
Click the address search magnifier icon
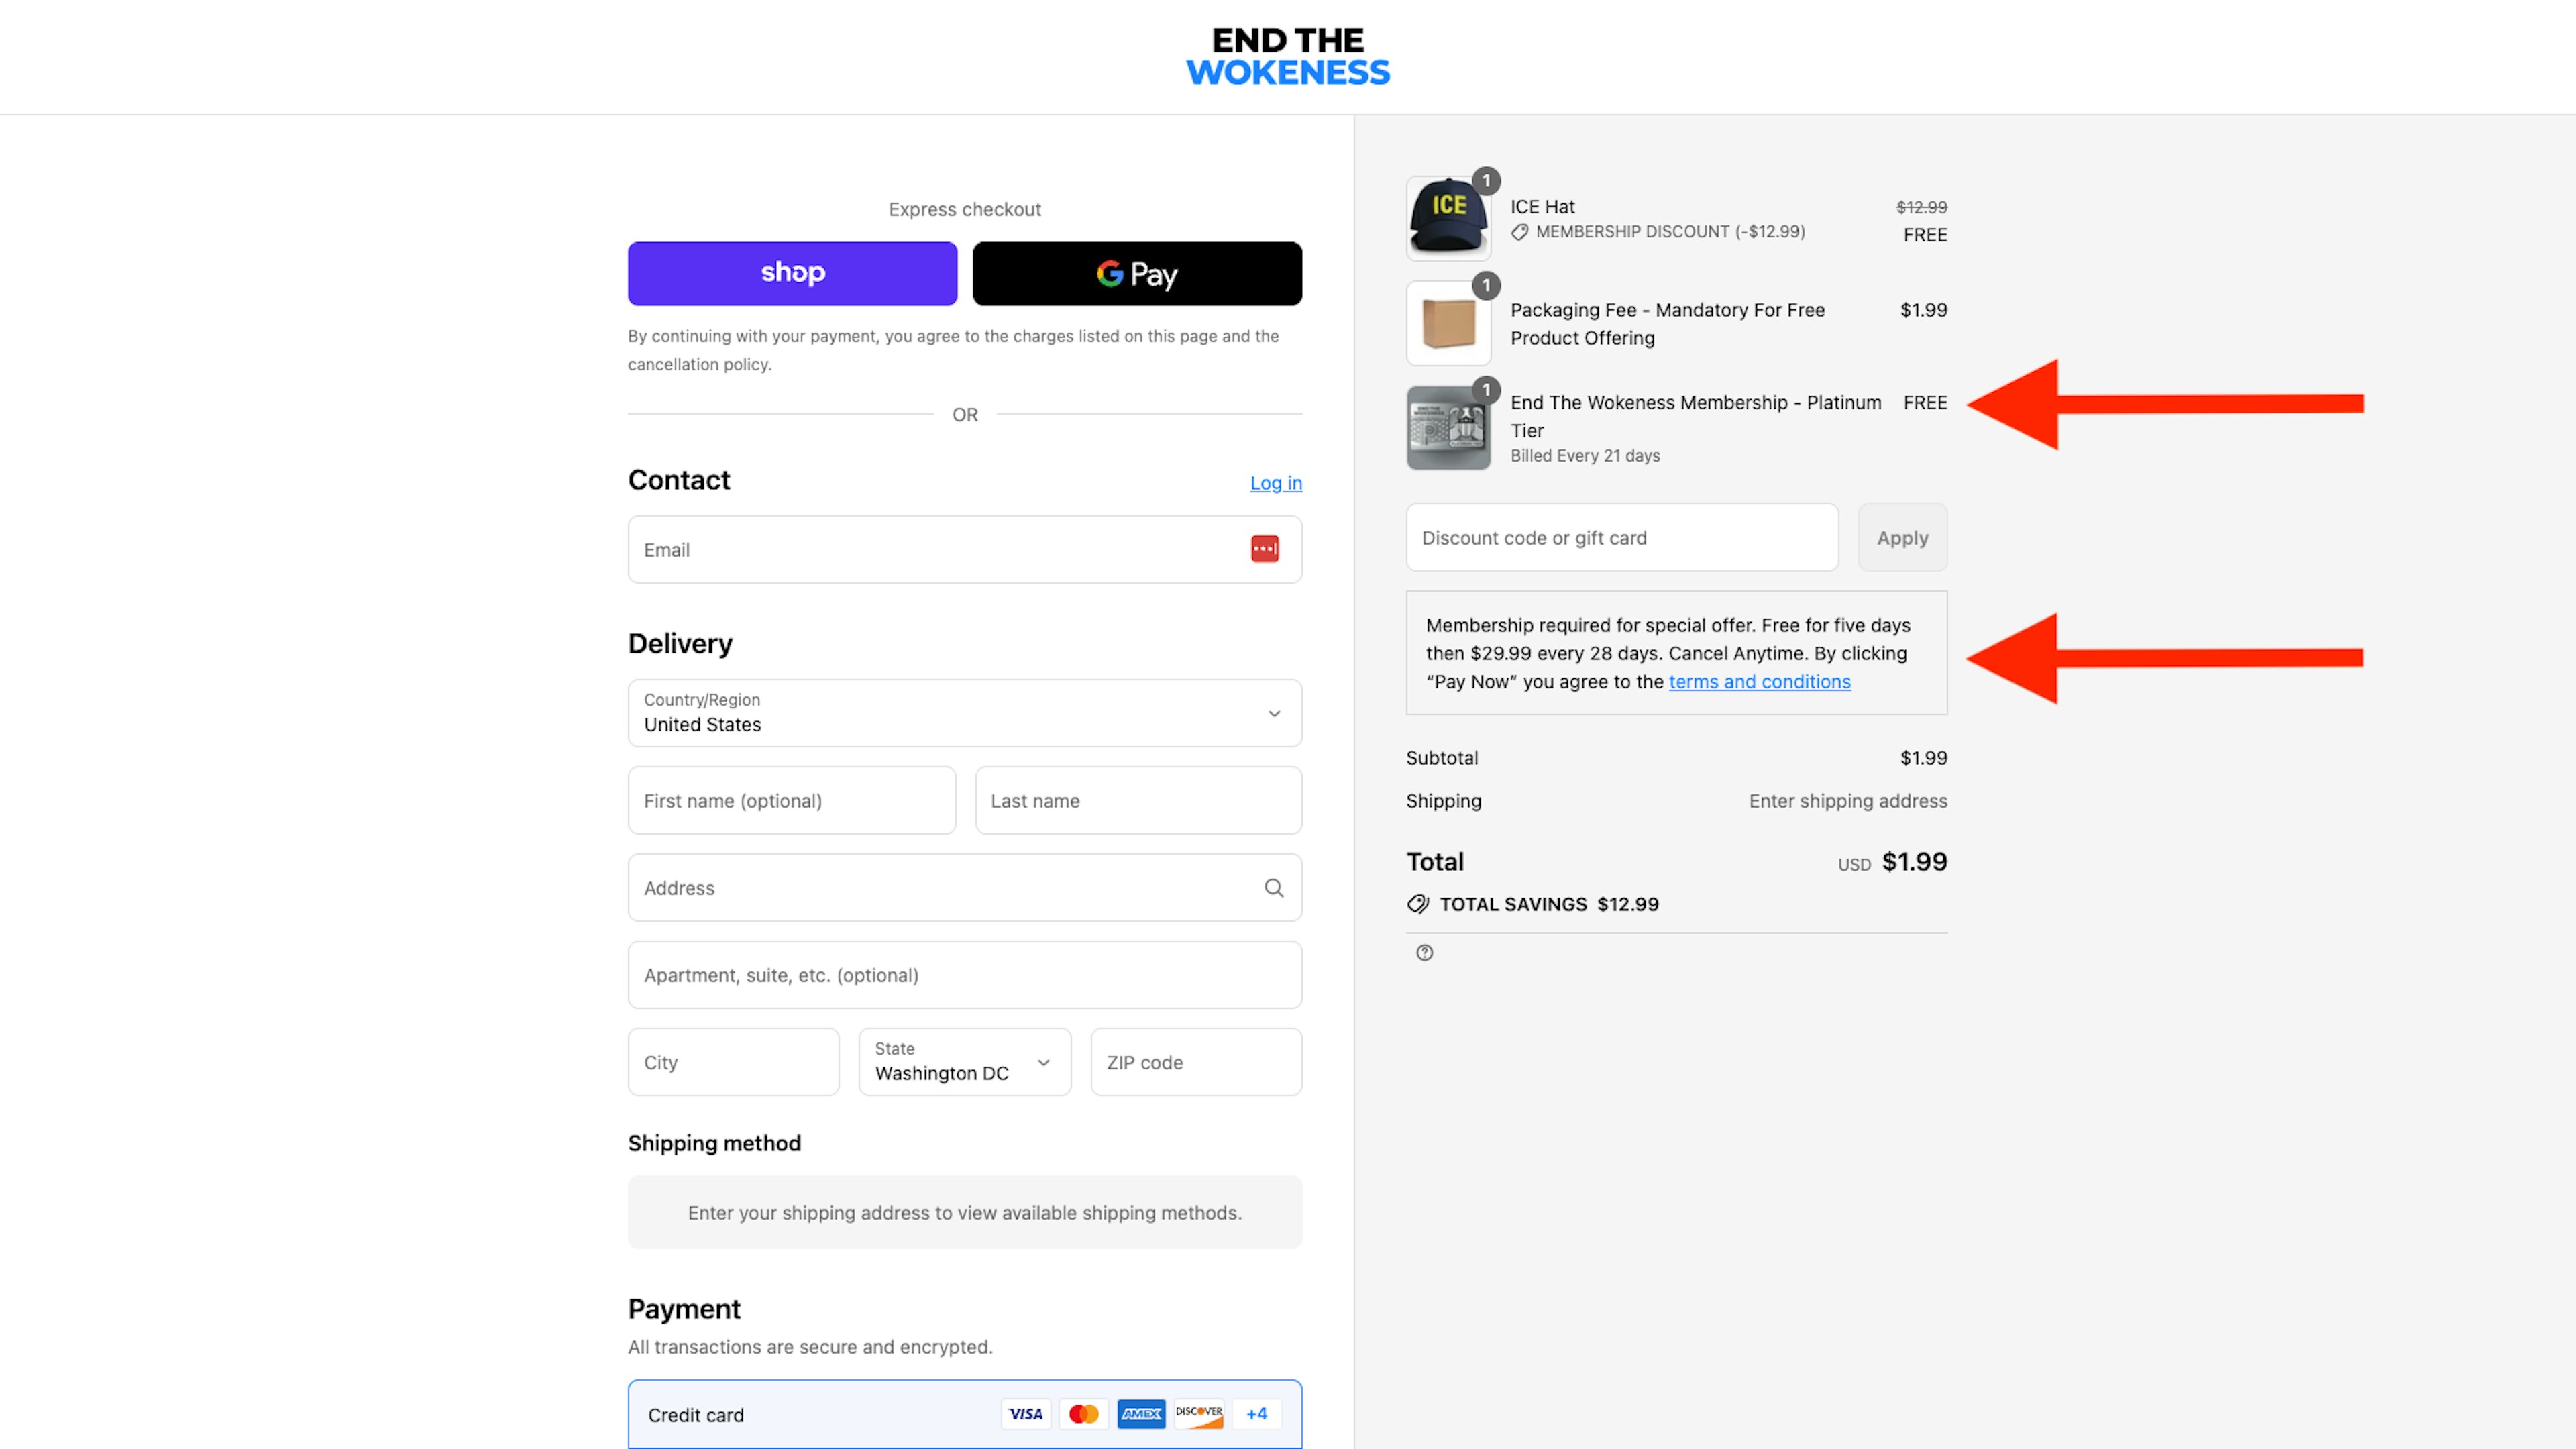tap(1273, 888)
